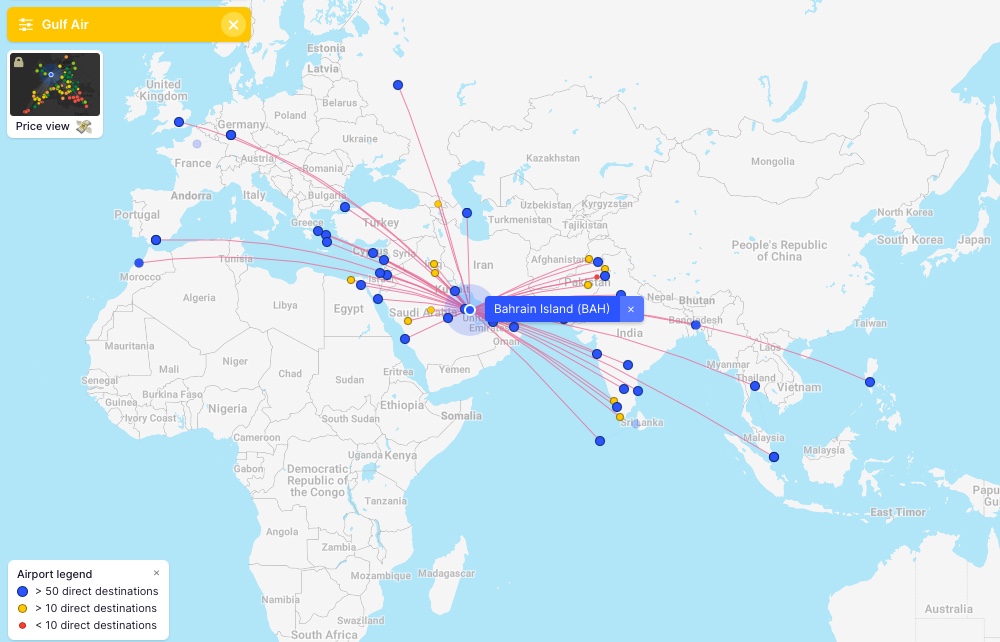The height and width of the screenshot is (642, 1000).
Task: Click the blue dot in the Airport legend
Action: 21,592
